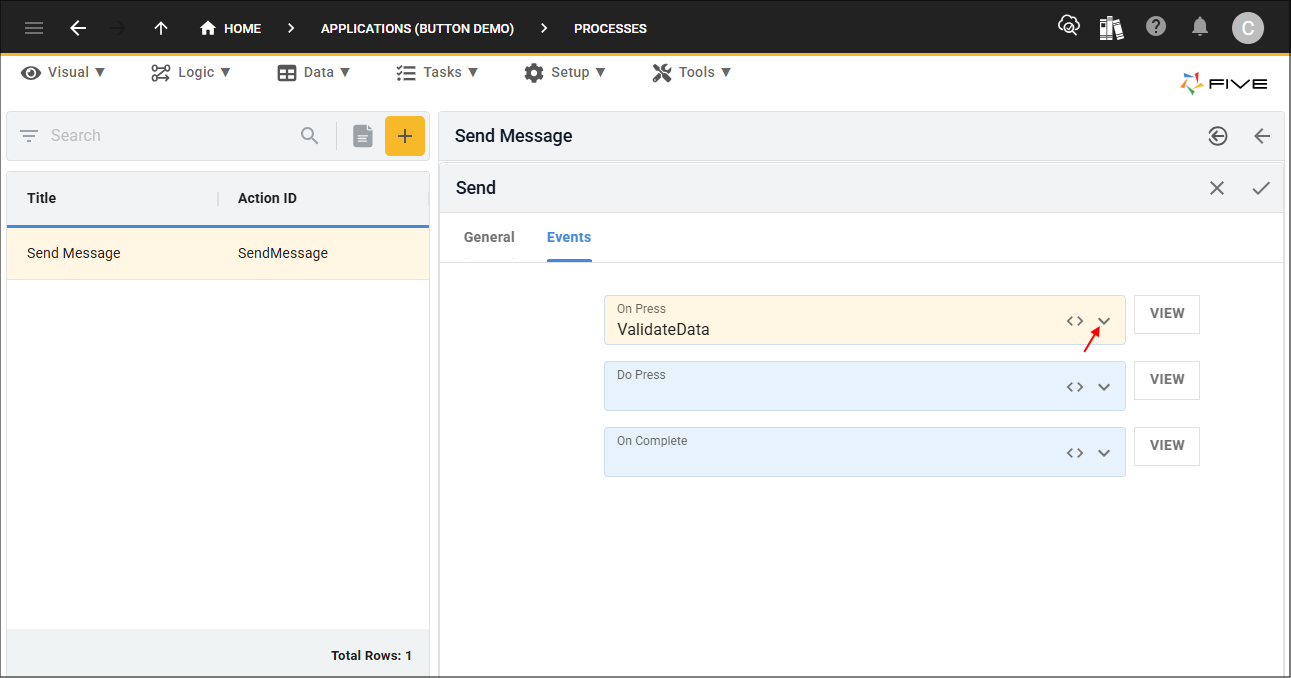1291x678 pixels.
Task: Click into the Do Press field
Action: point(864,386)
